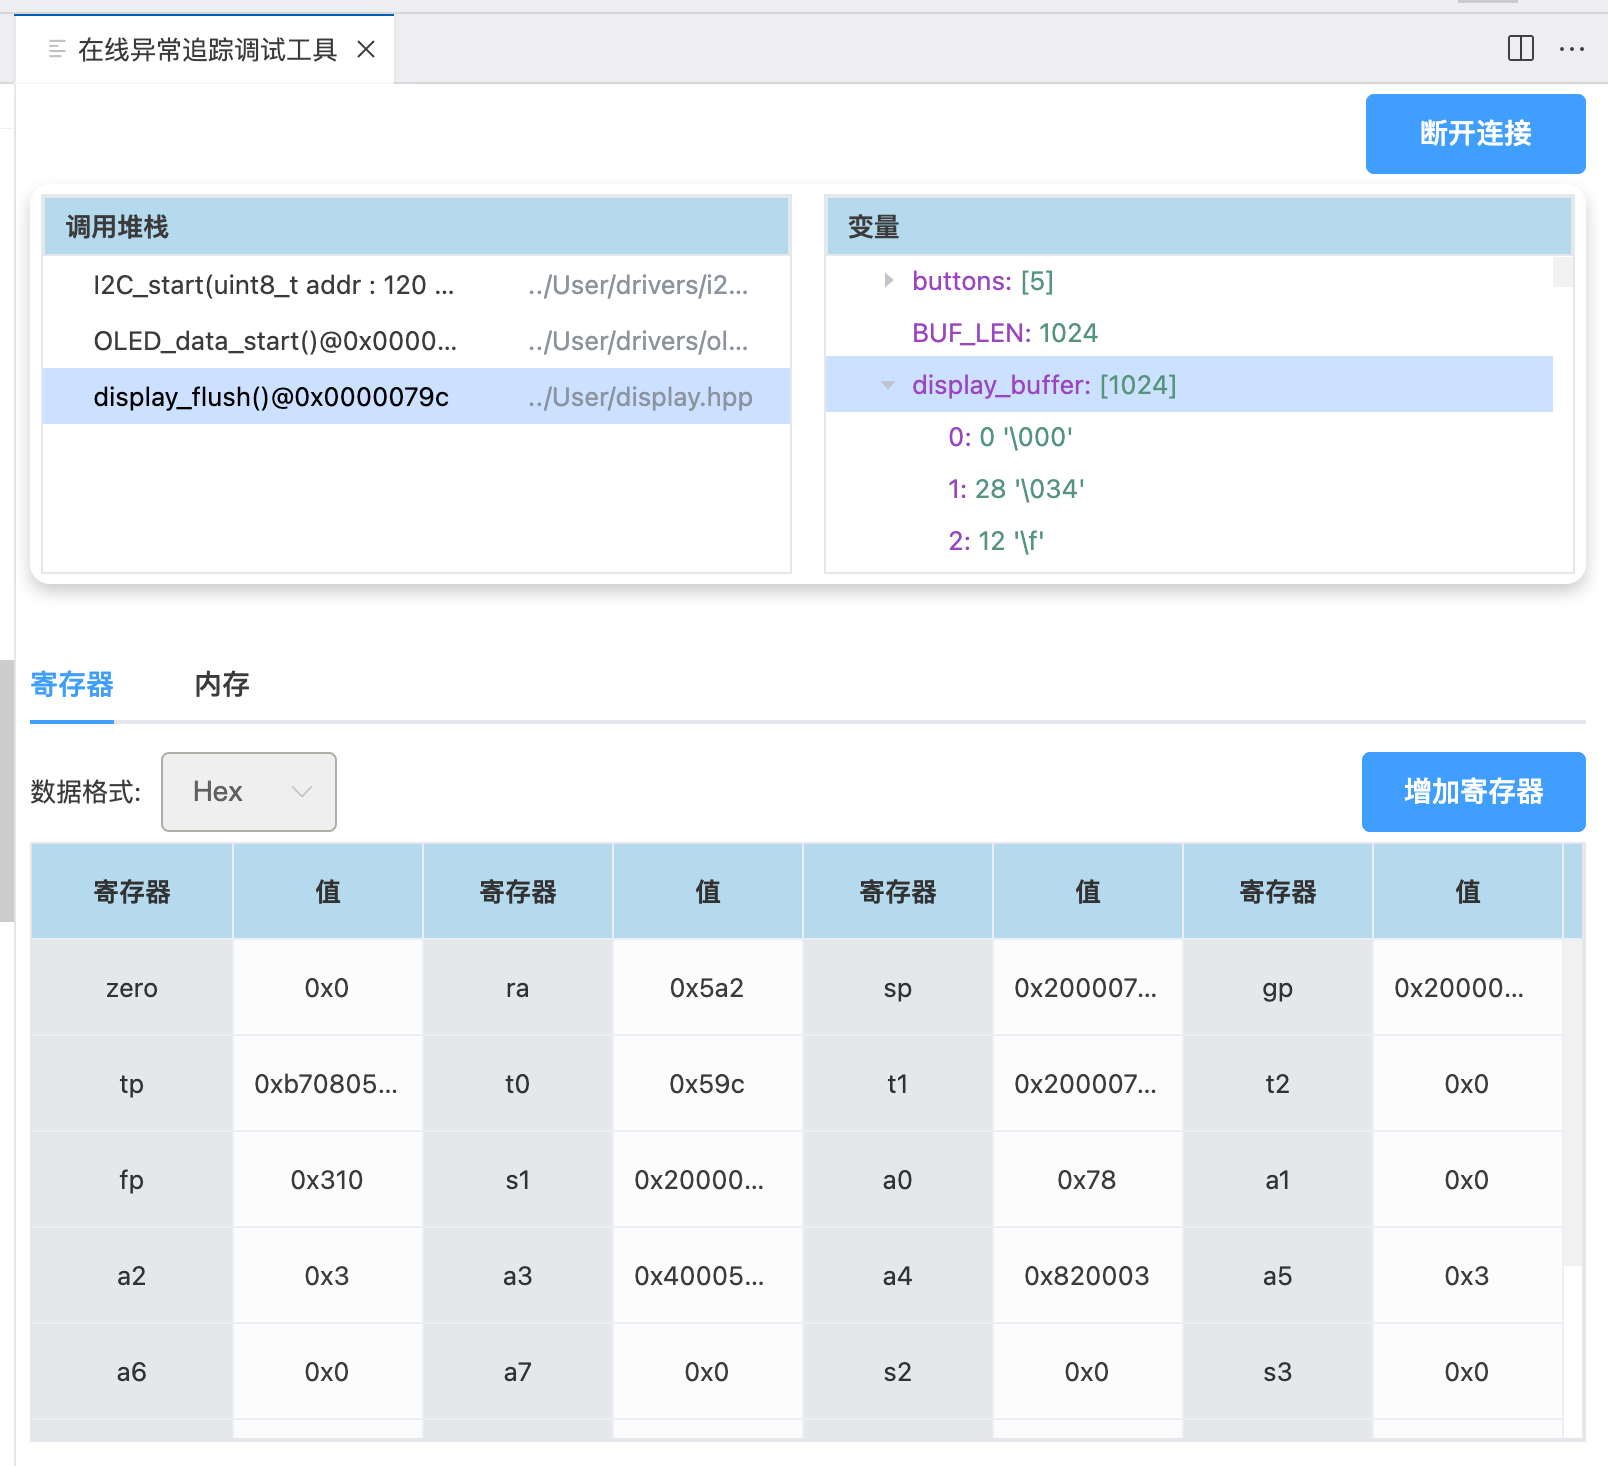Open the more actions ellipsis menu
Screen dimensions: 1608x1466
click(1571, 49)
